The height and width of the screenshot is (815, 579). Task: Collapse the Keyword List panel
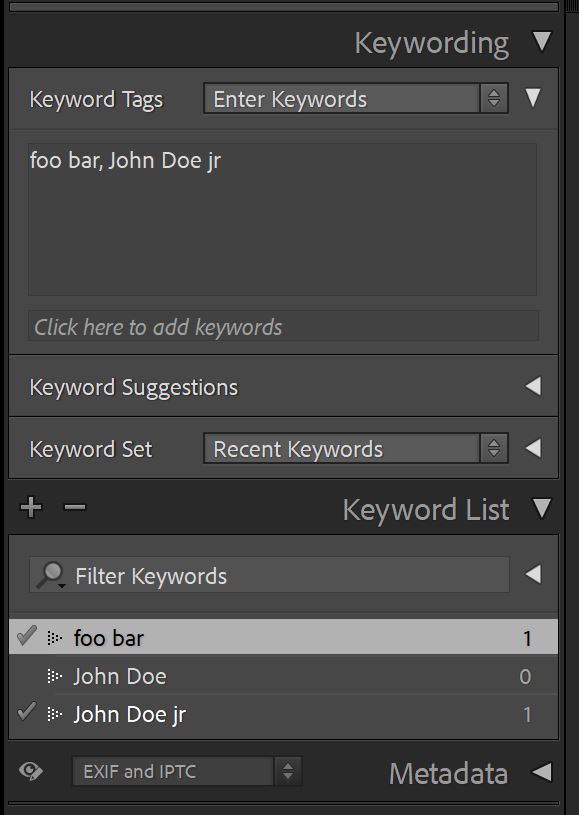pos(540,510)
